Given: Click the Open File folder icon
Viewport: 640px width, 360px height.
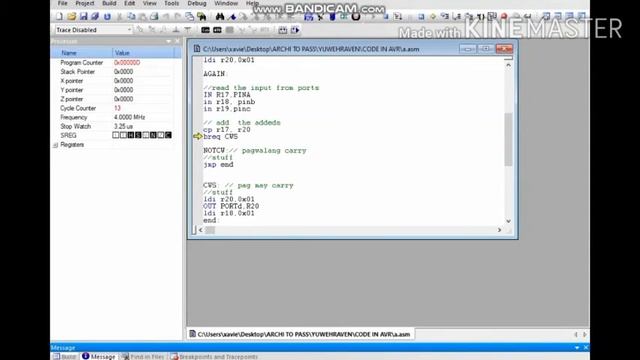Looking at the screenshot, I should pyautogui.click(x=71, y=16).
